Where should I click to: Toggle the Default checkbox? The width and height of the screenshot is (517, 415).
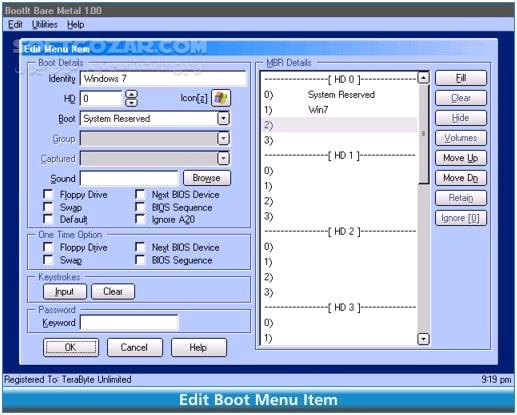(48, 219)
